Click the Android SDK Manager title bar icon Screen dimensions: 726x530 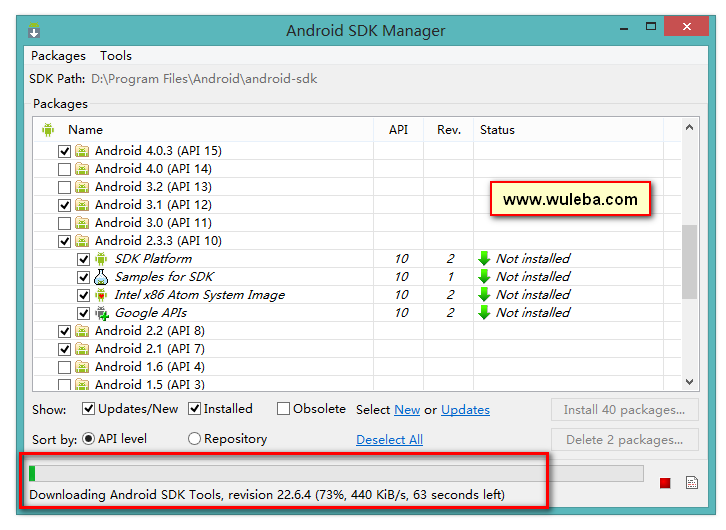pos(34,30)
